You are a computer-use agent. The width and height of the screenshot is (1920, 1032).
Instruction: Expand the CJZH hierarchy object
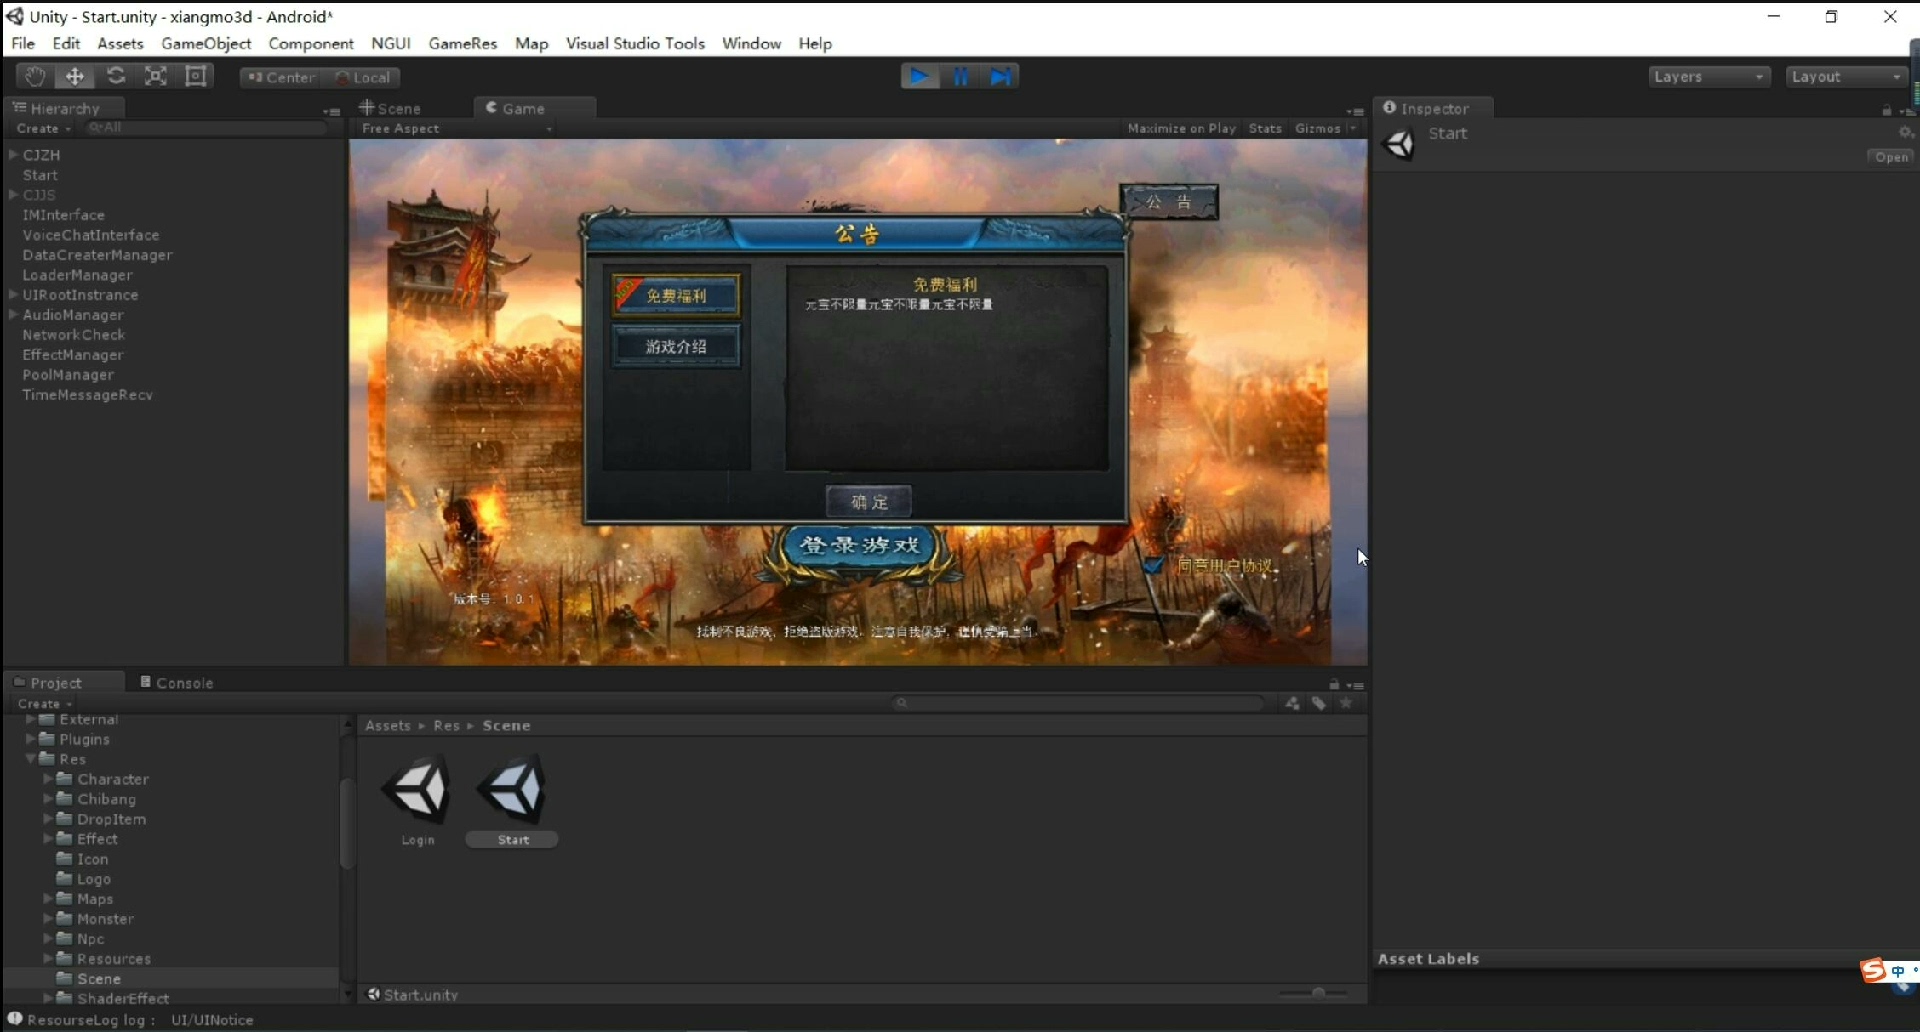coord(14,155)
